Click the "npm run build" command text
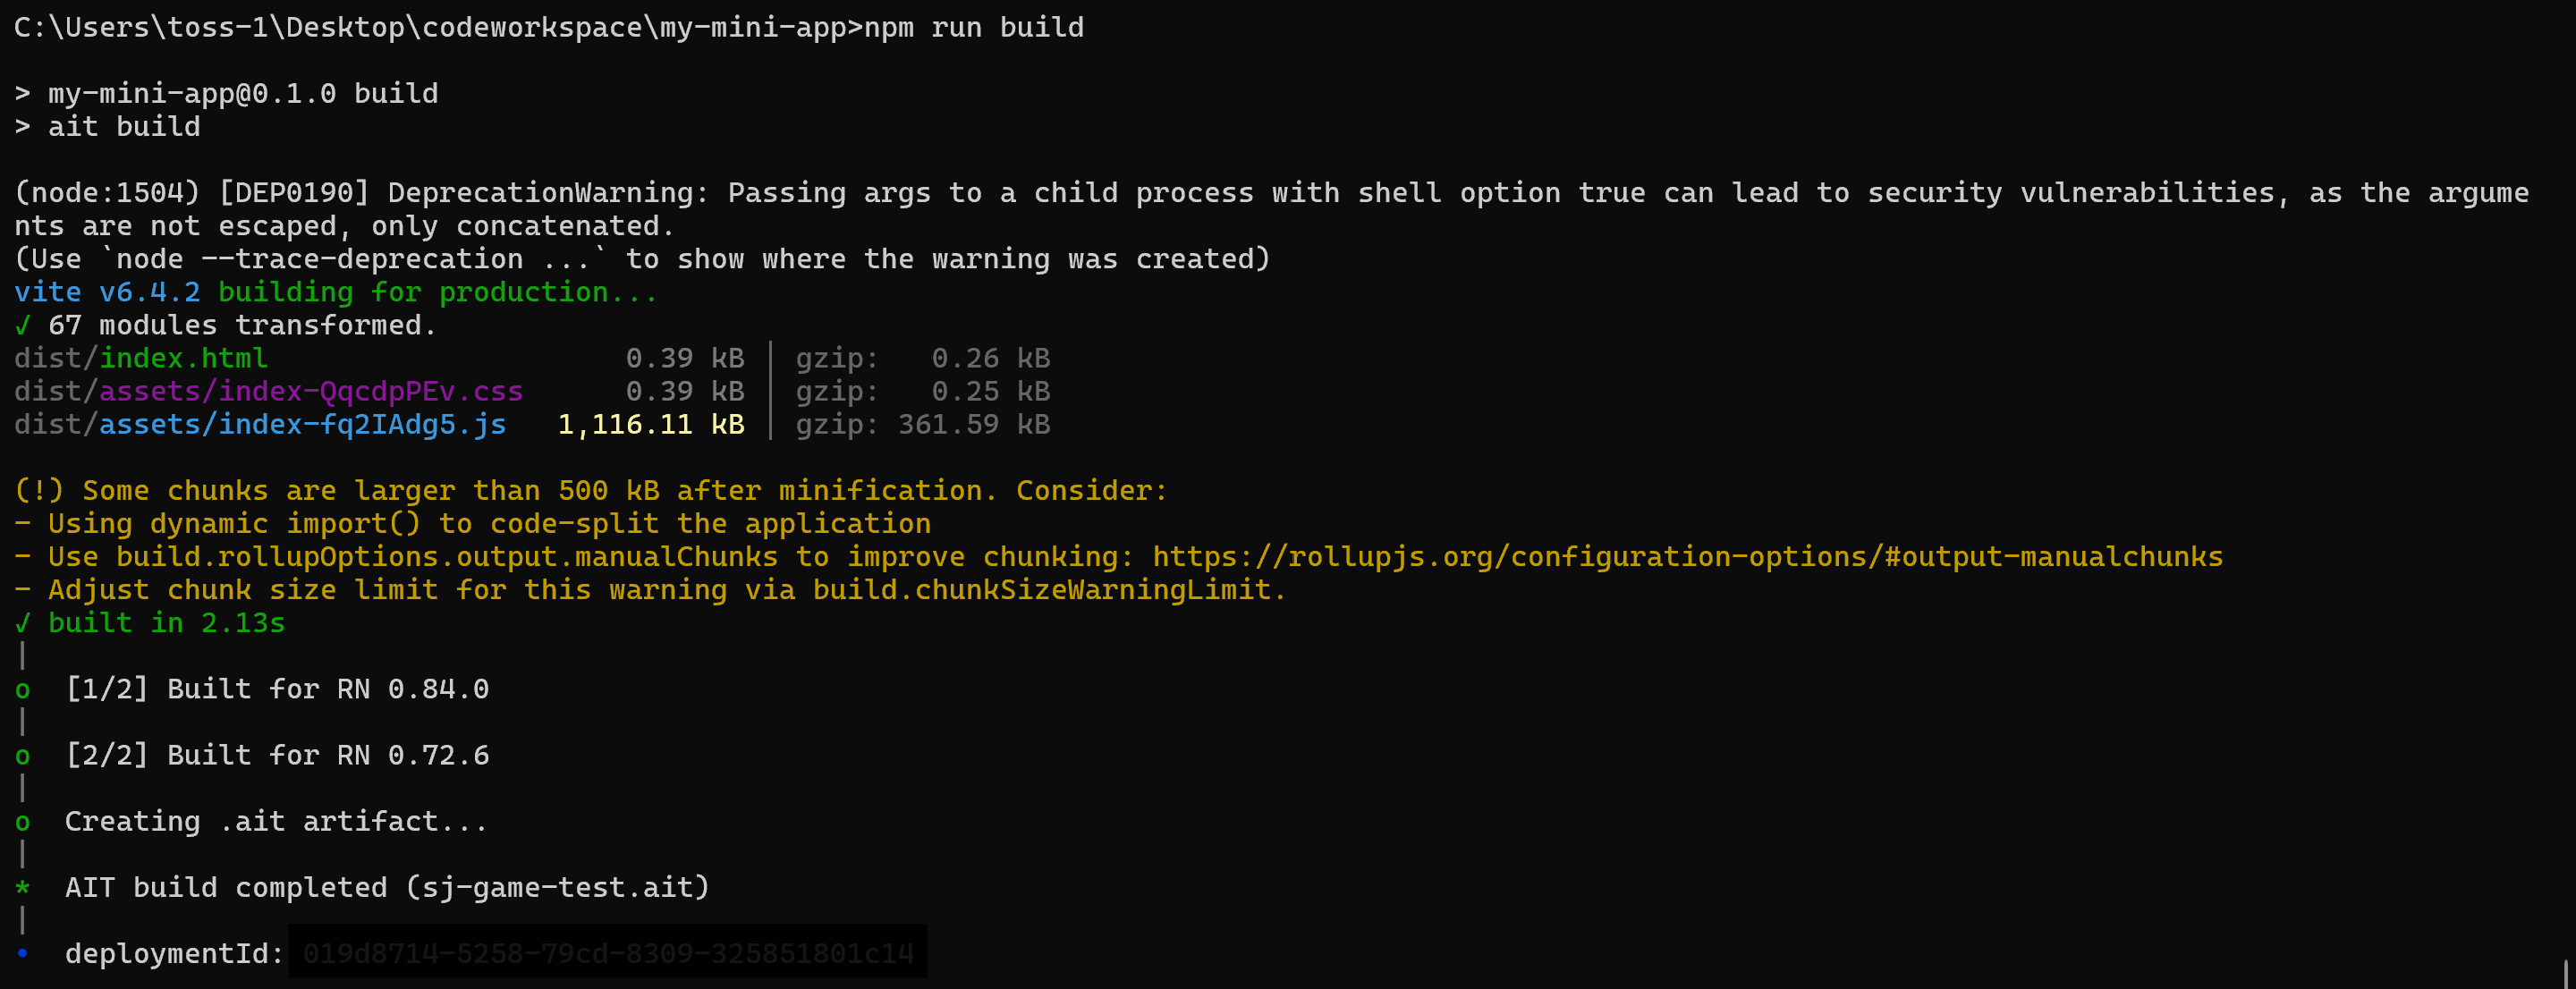Screen dimensions: 2576x989 (x=973, y=28)
